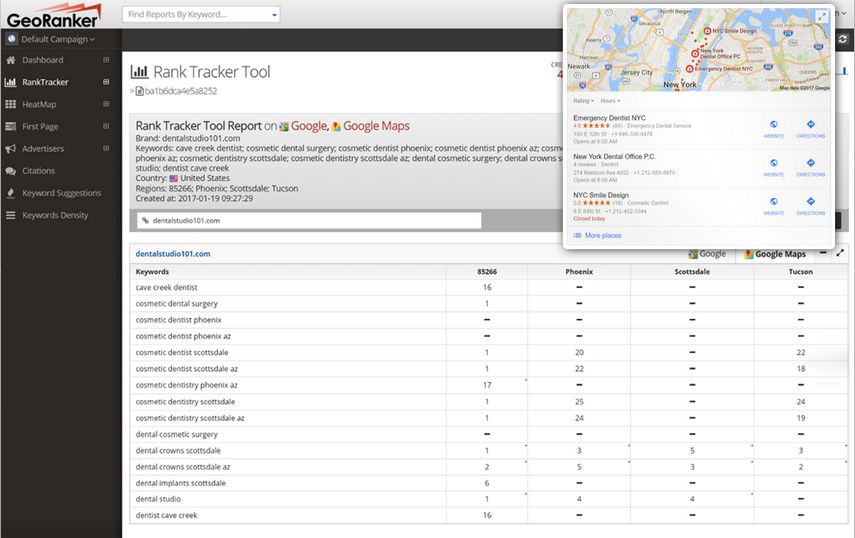Click the Citations chat bubble icon
Image resolution: width=855 pixels, height=538 pixels.
pyautogui.click(x=10, y=171)
